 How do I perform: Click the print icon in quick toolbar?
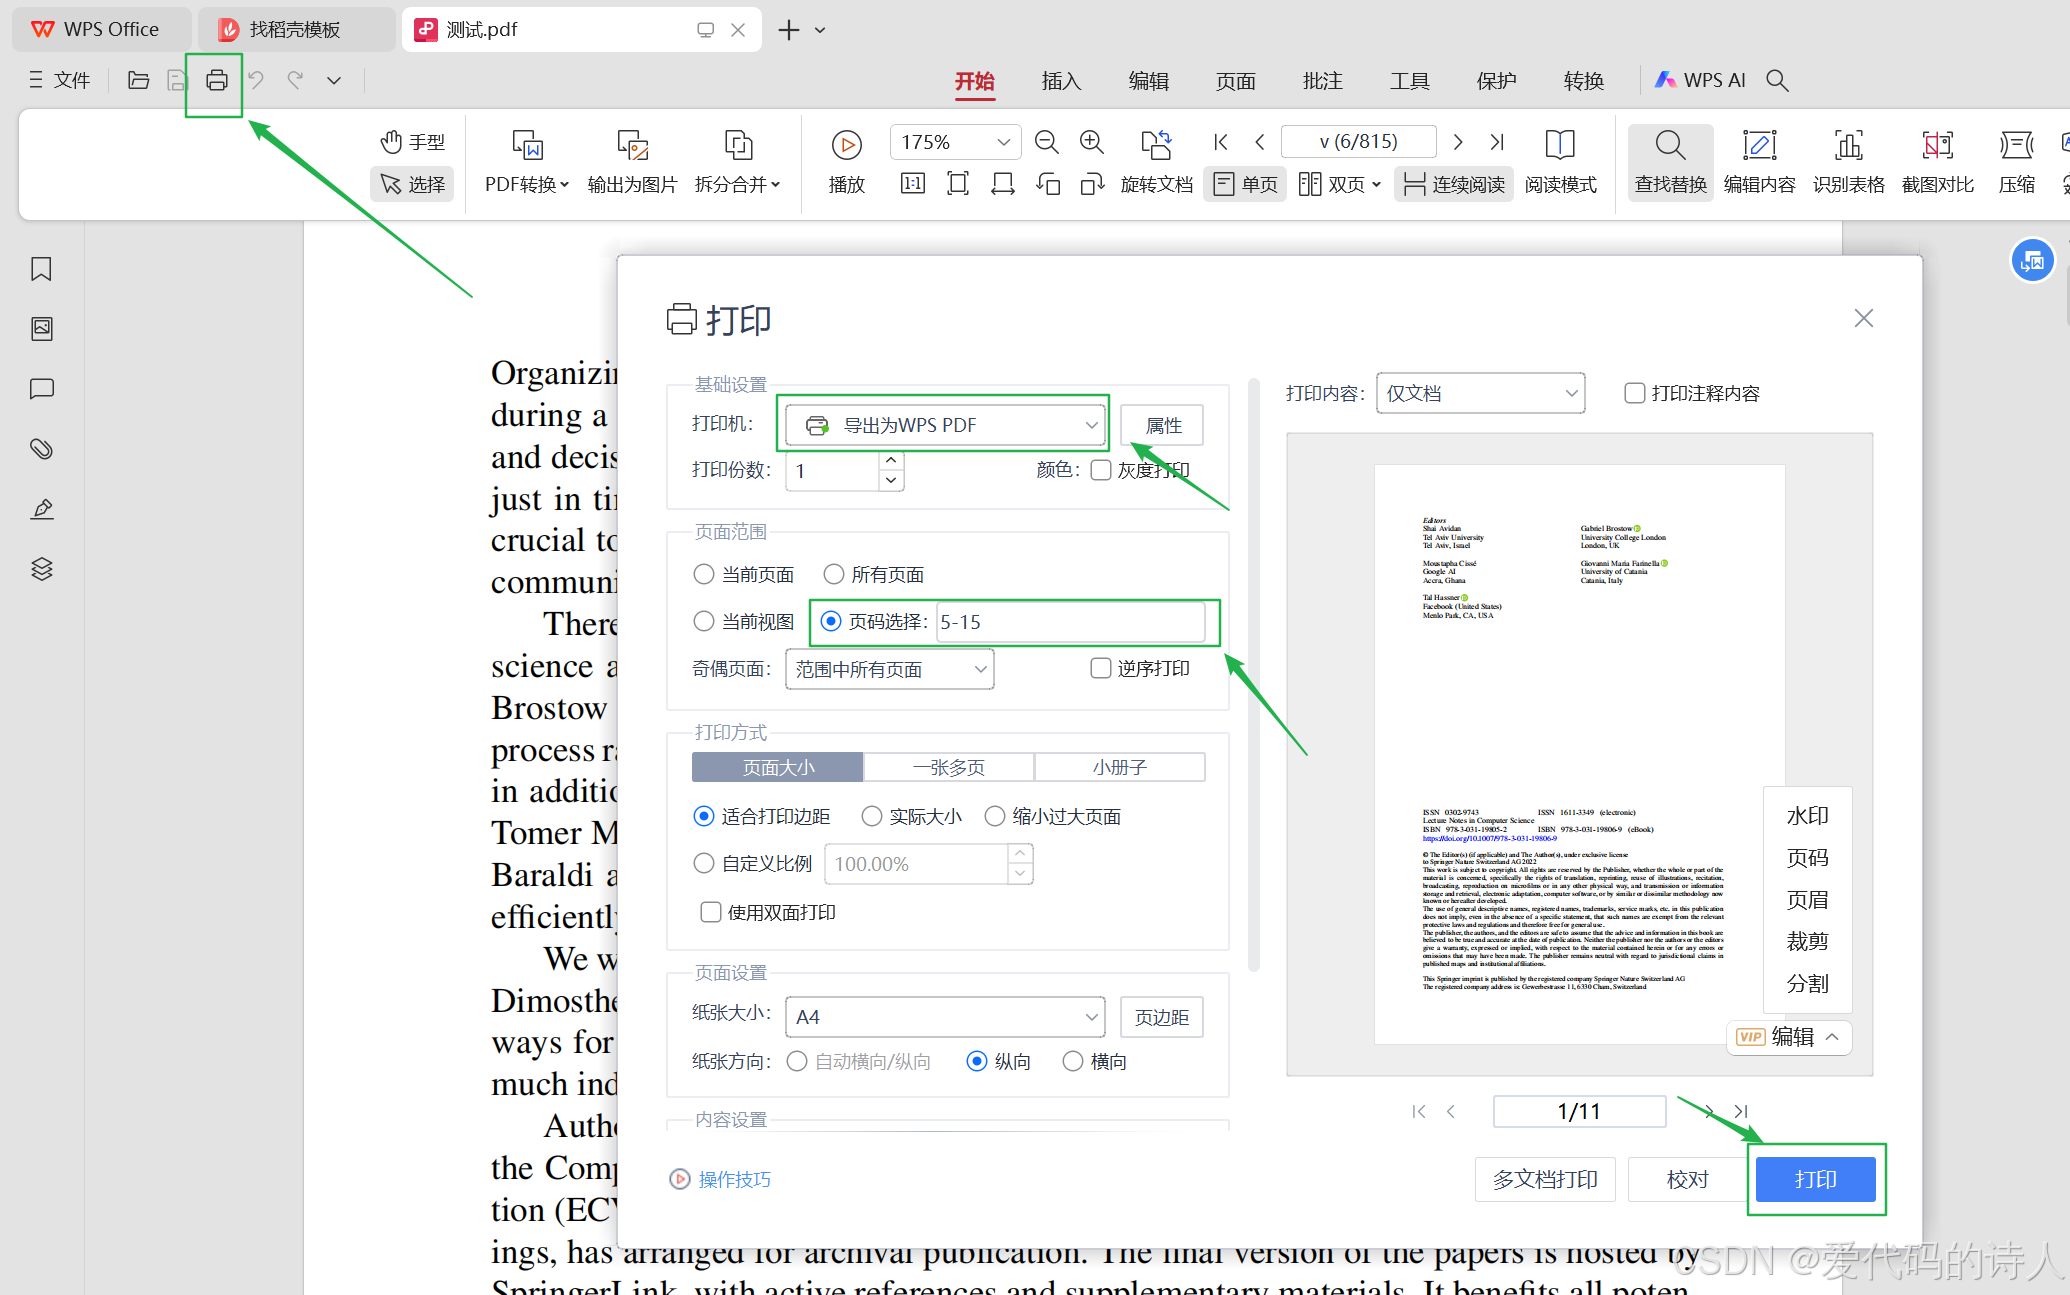[x=216, y=80]
